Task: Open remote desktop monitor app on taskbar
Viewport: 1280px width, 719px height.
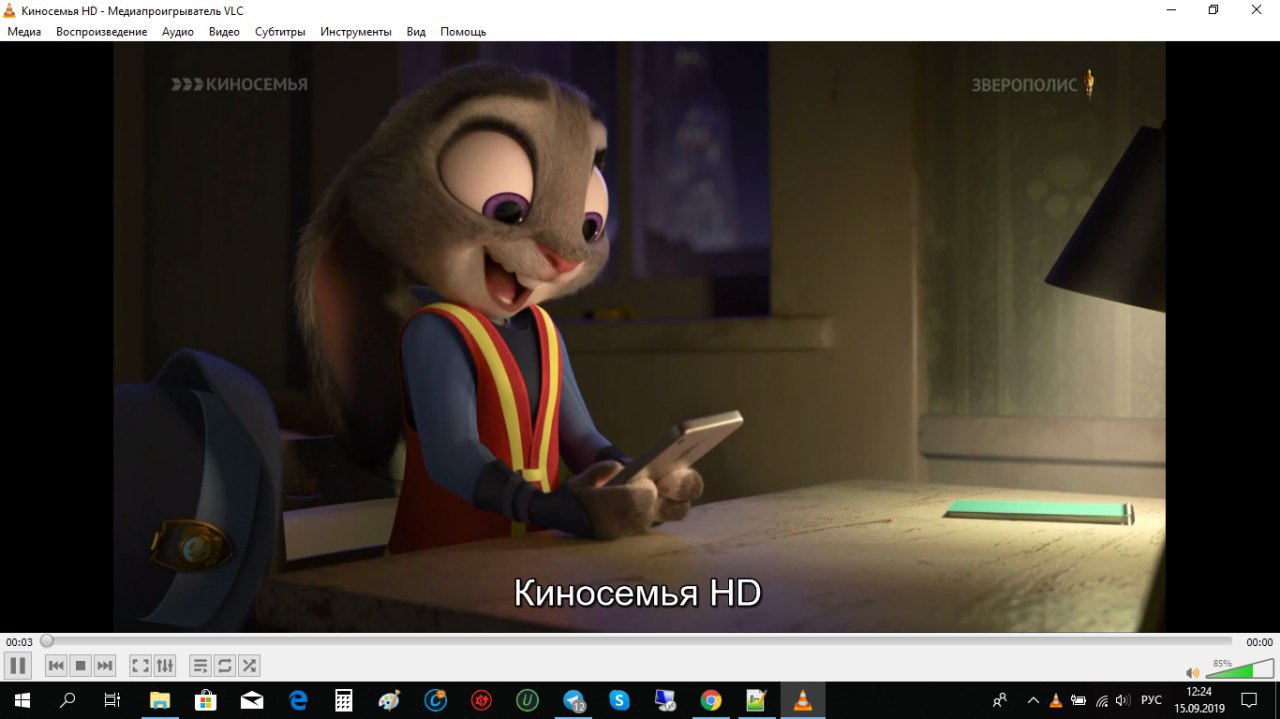Action: point(665,700)
